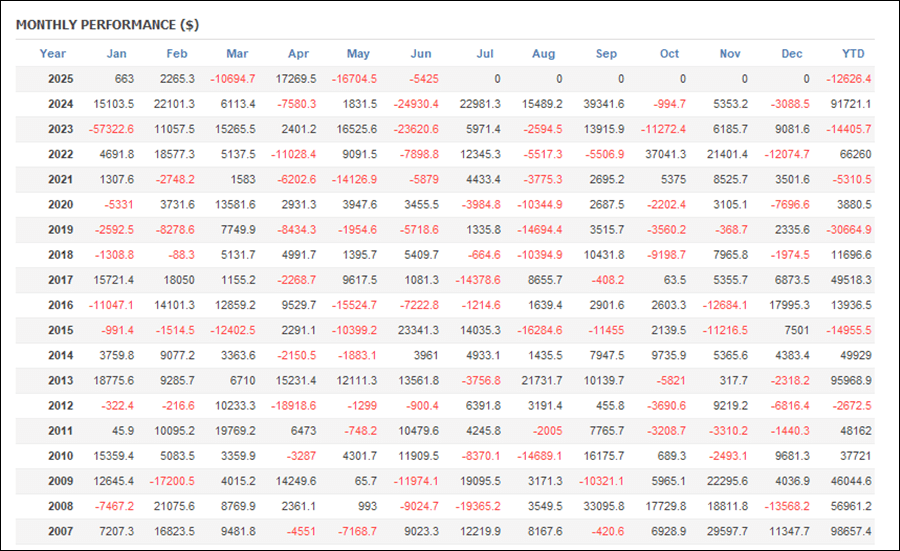Click the 2007 November value 29597.7

coord(727,531)
